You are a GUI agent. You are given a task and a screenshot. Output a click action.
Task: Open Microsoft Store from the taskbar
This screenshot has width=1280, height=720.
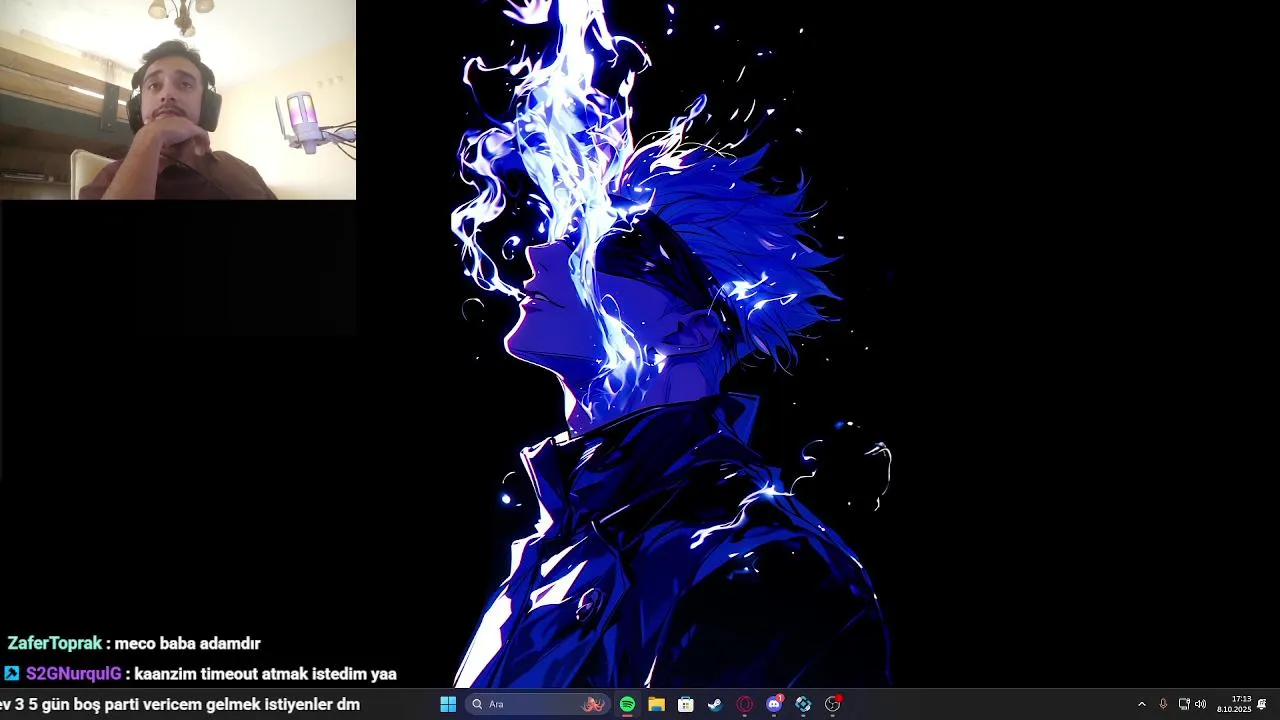(686, 704)
